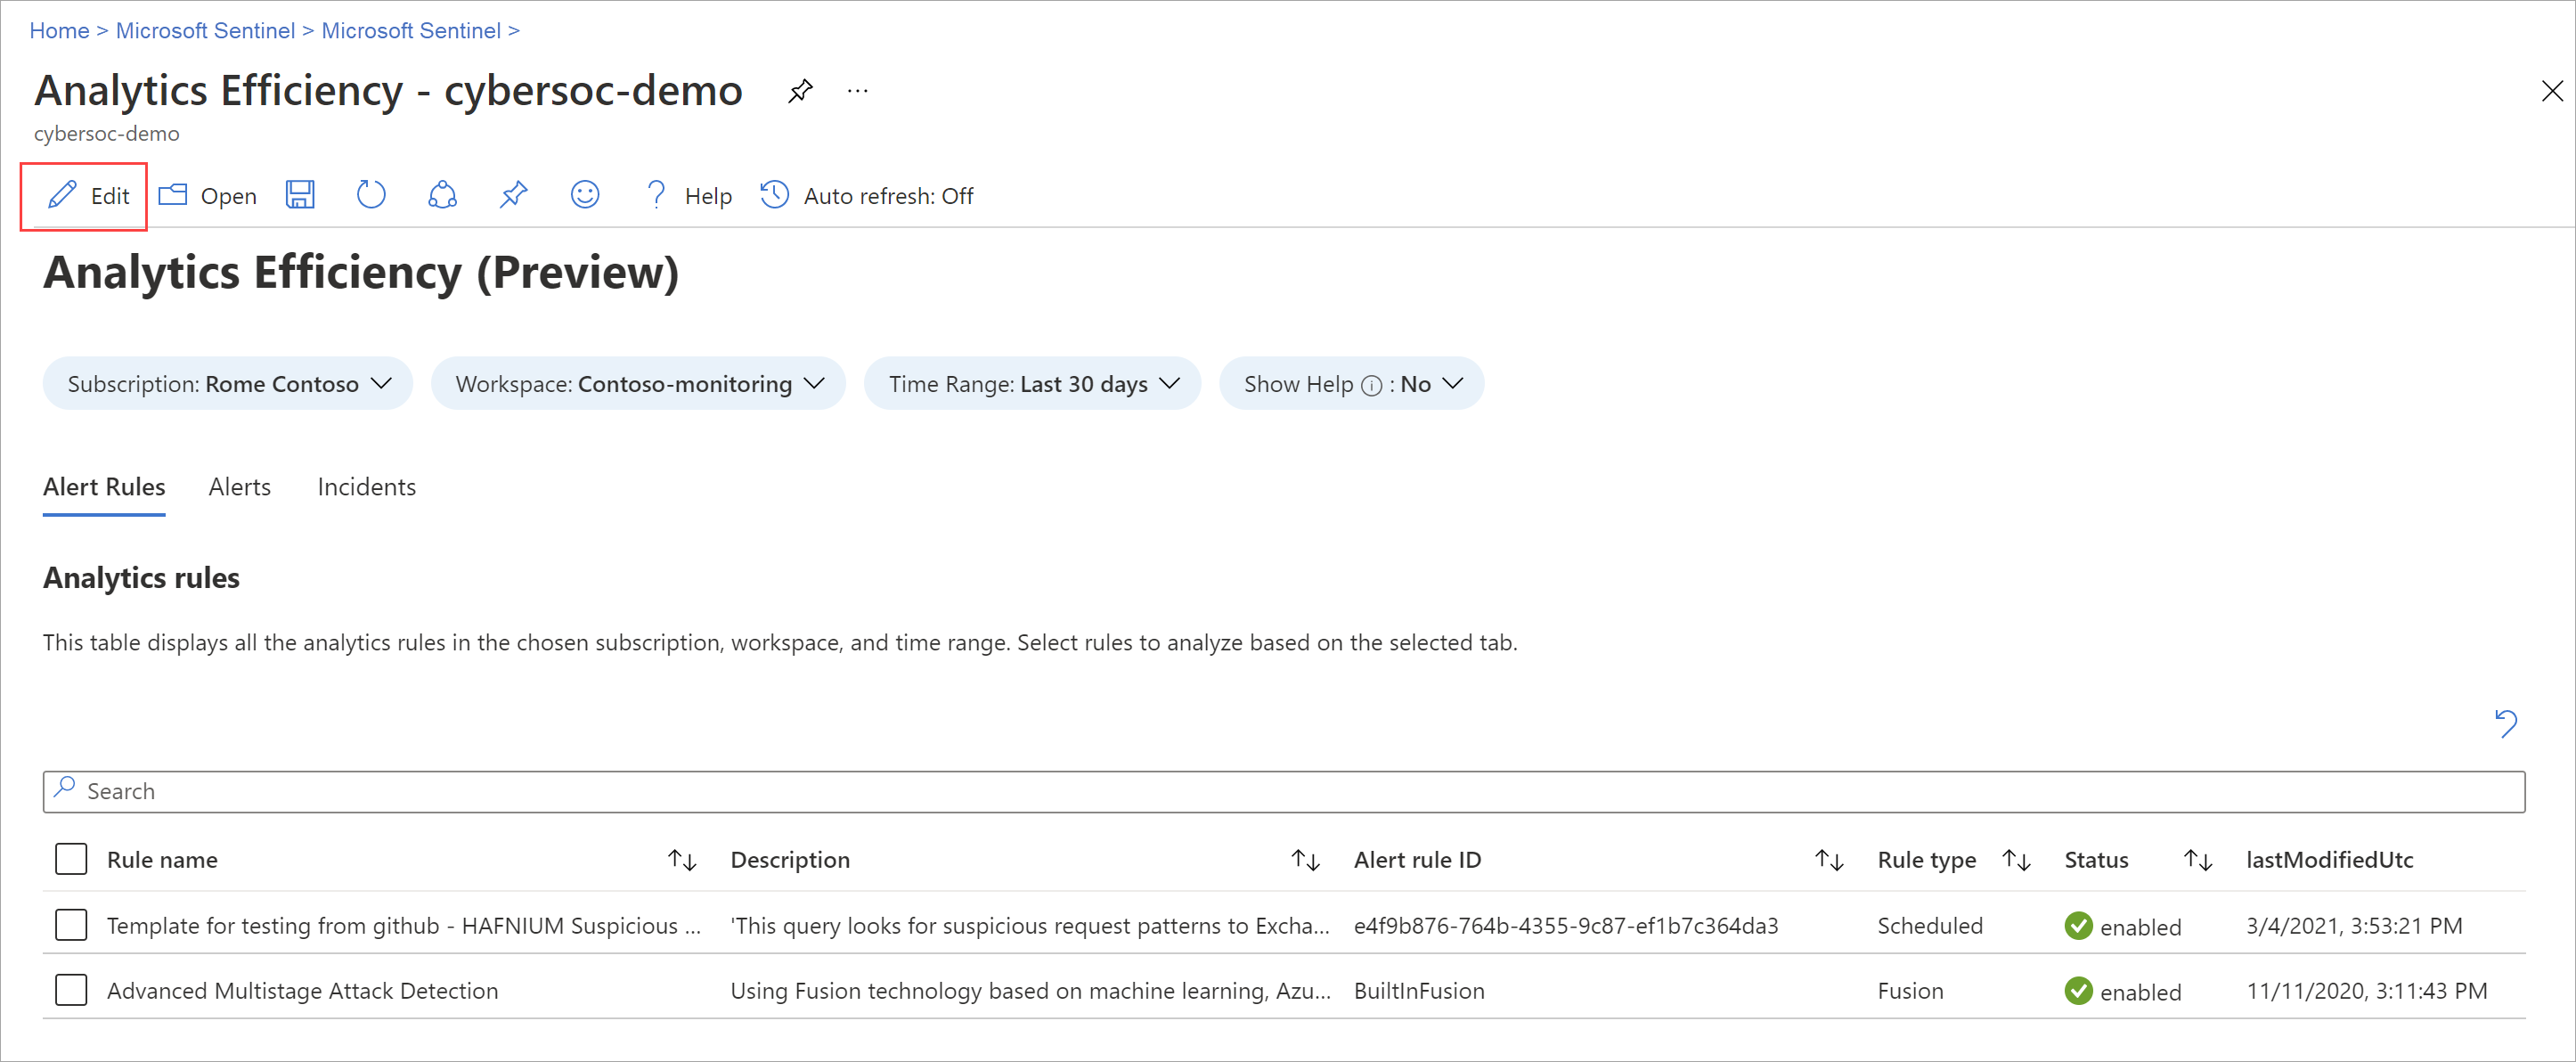
Task: Click the Share workbook icon in toolbar
Action: pyautogui.click(x=442, y=195)
